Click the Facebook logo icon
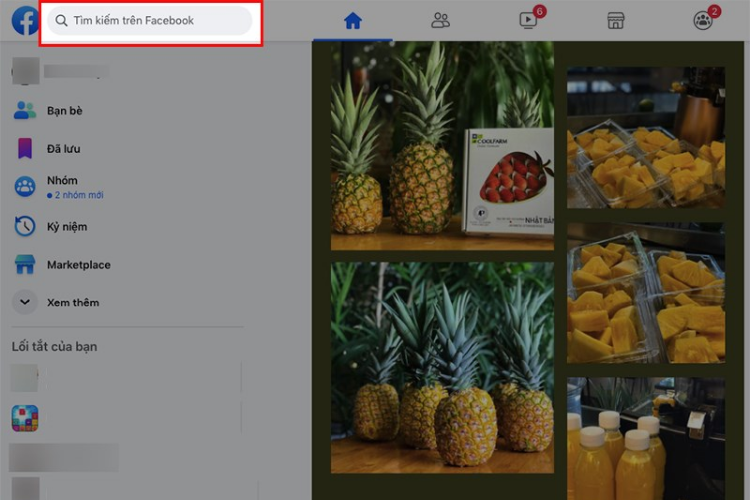 click(25, 21)
